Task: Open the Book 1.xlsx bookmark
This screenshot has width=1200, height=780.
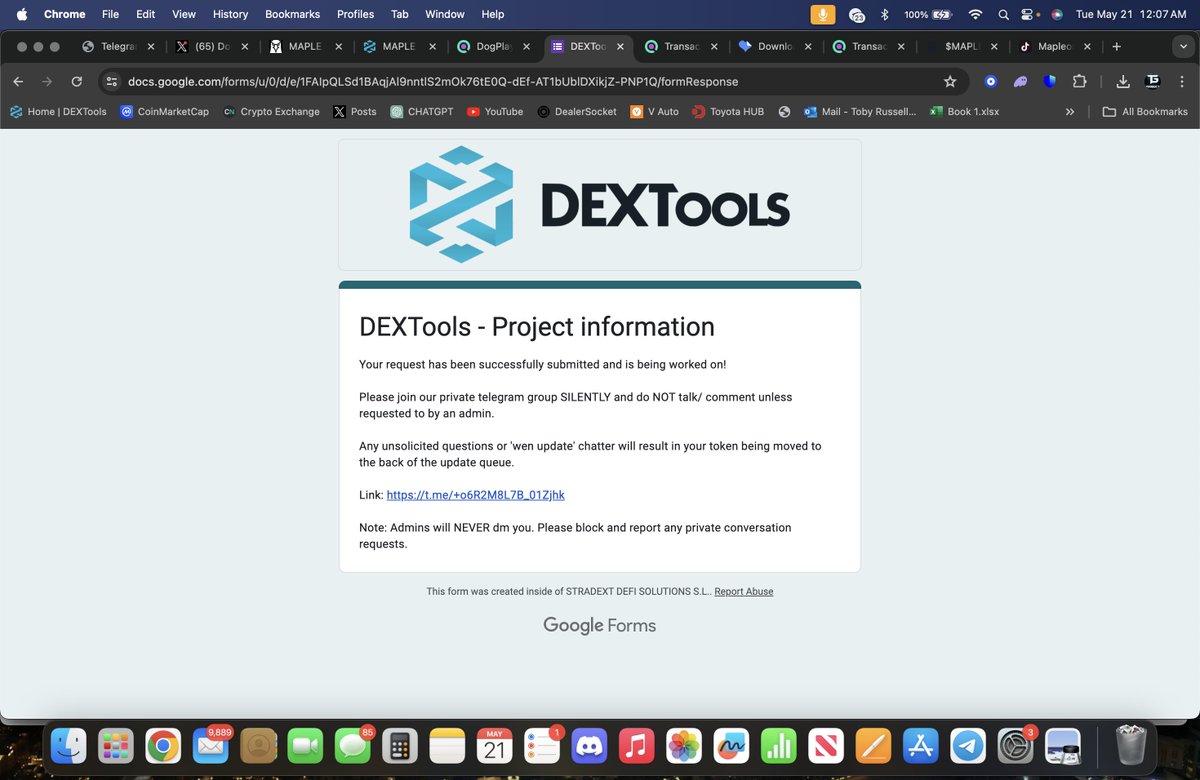Action: click(964, 111)
